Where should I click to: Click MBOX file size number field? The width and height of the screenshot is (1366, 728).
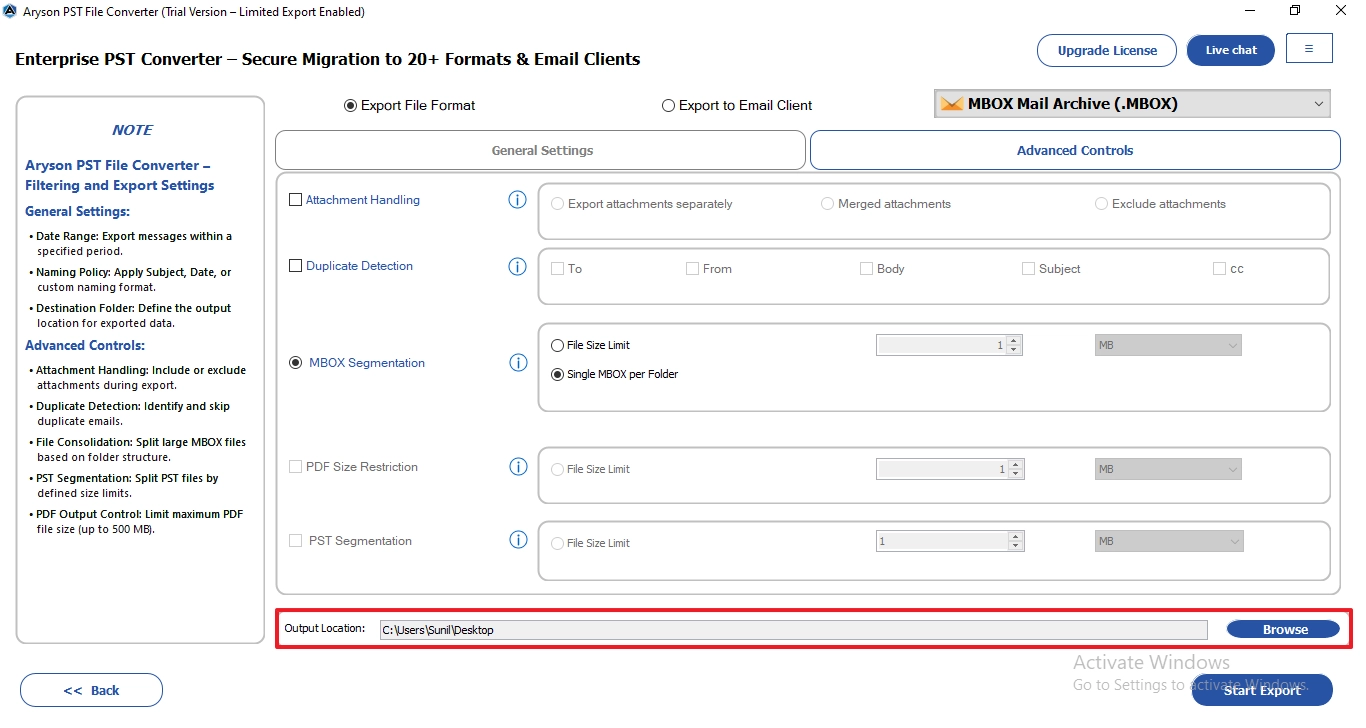pos(942,345)
